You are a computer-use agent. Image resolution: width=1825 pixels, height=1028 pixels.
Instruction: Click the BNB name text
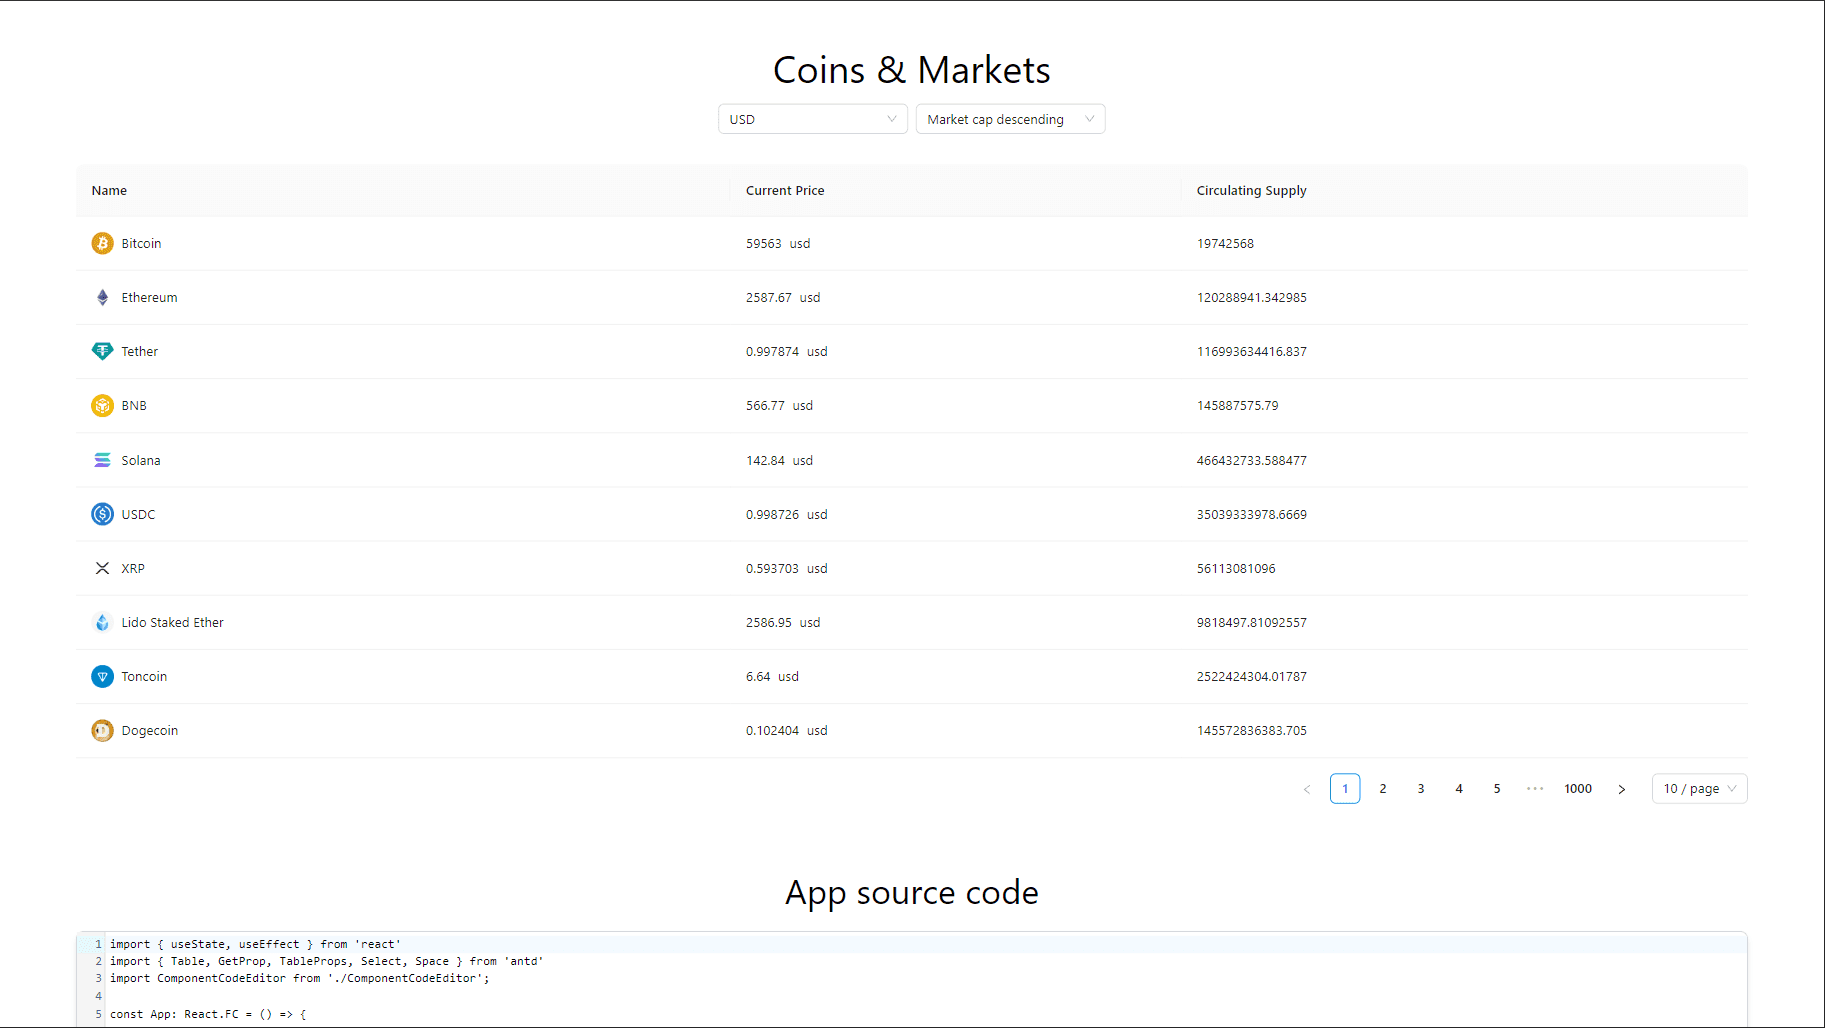134,405
